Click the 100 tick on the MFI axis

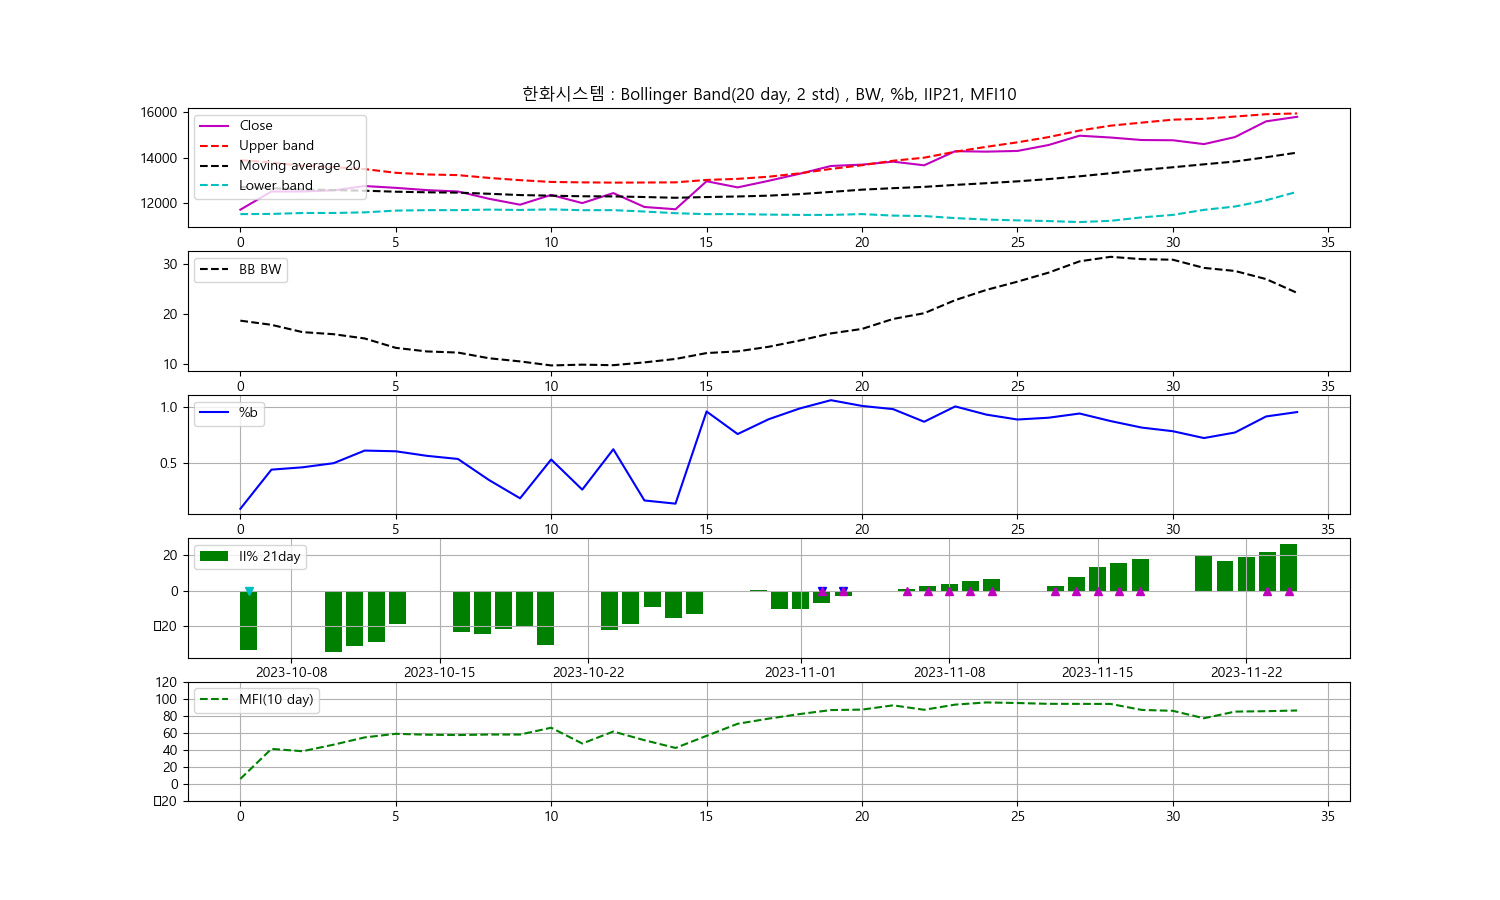tap(166, 700)
